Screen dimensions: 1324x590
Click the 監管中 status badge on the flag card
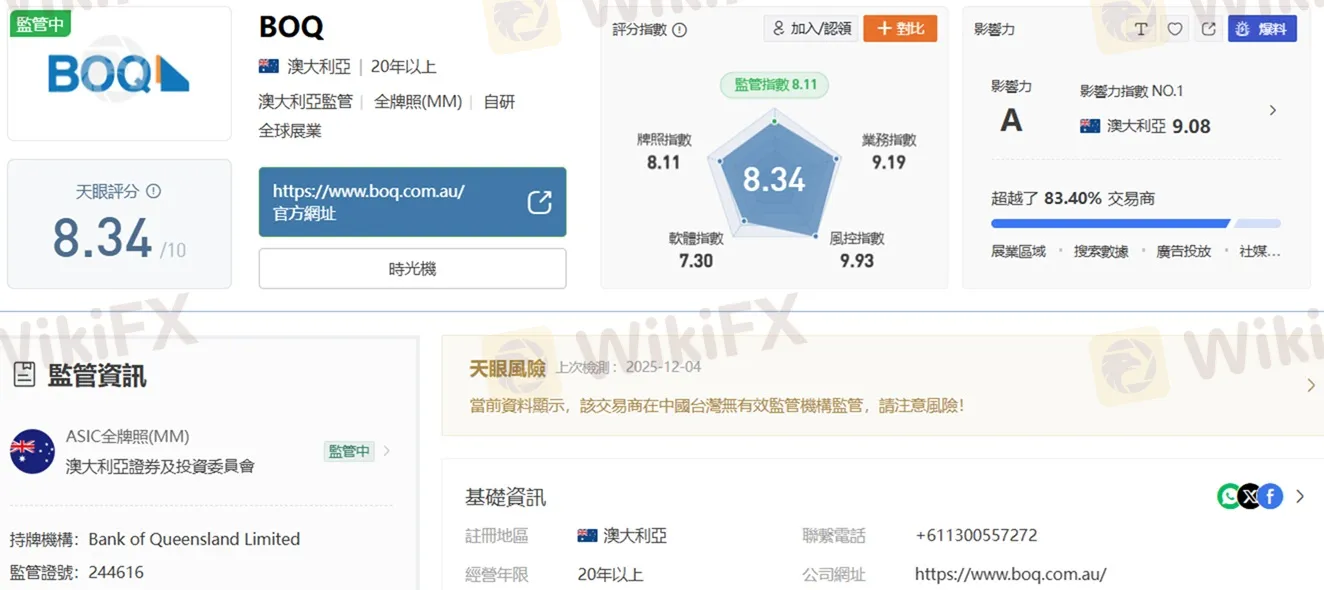tap(40, 22)
